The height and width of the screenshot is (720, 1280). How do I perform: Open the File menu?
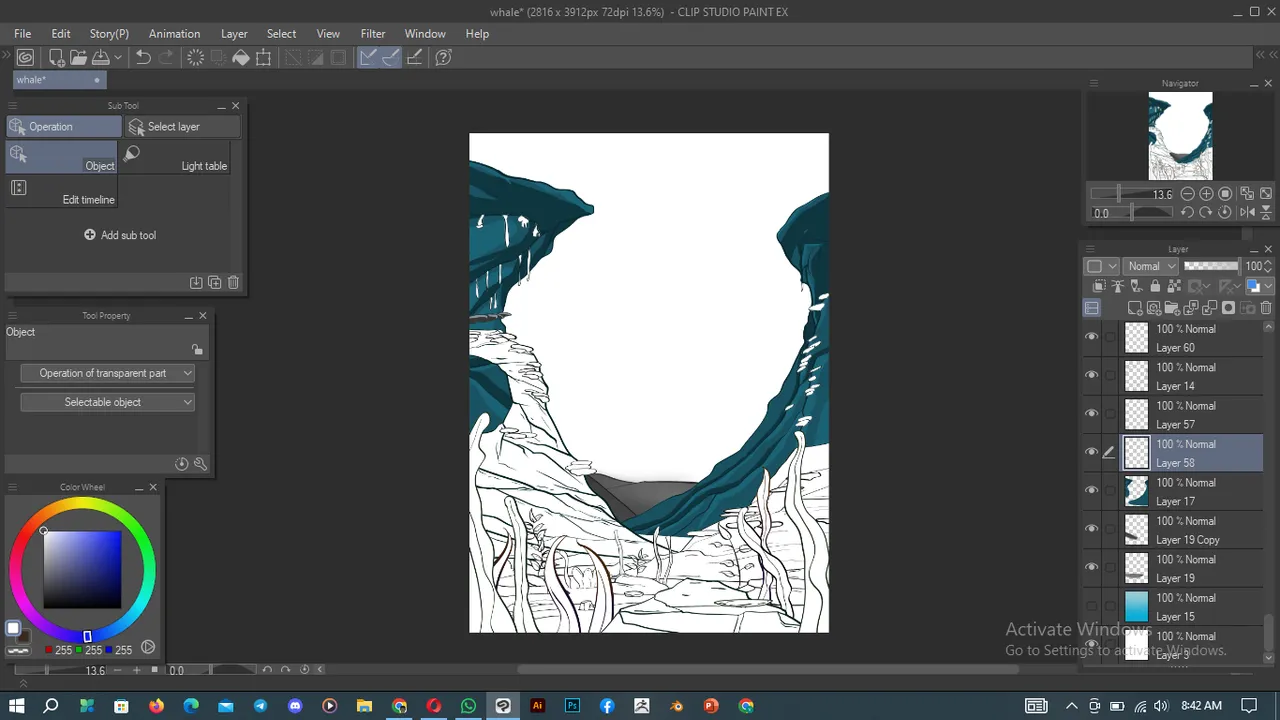coord(22,33)
